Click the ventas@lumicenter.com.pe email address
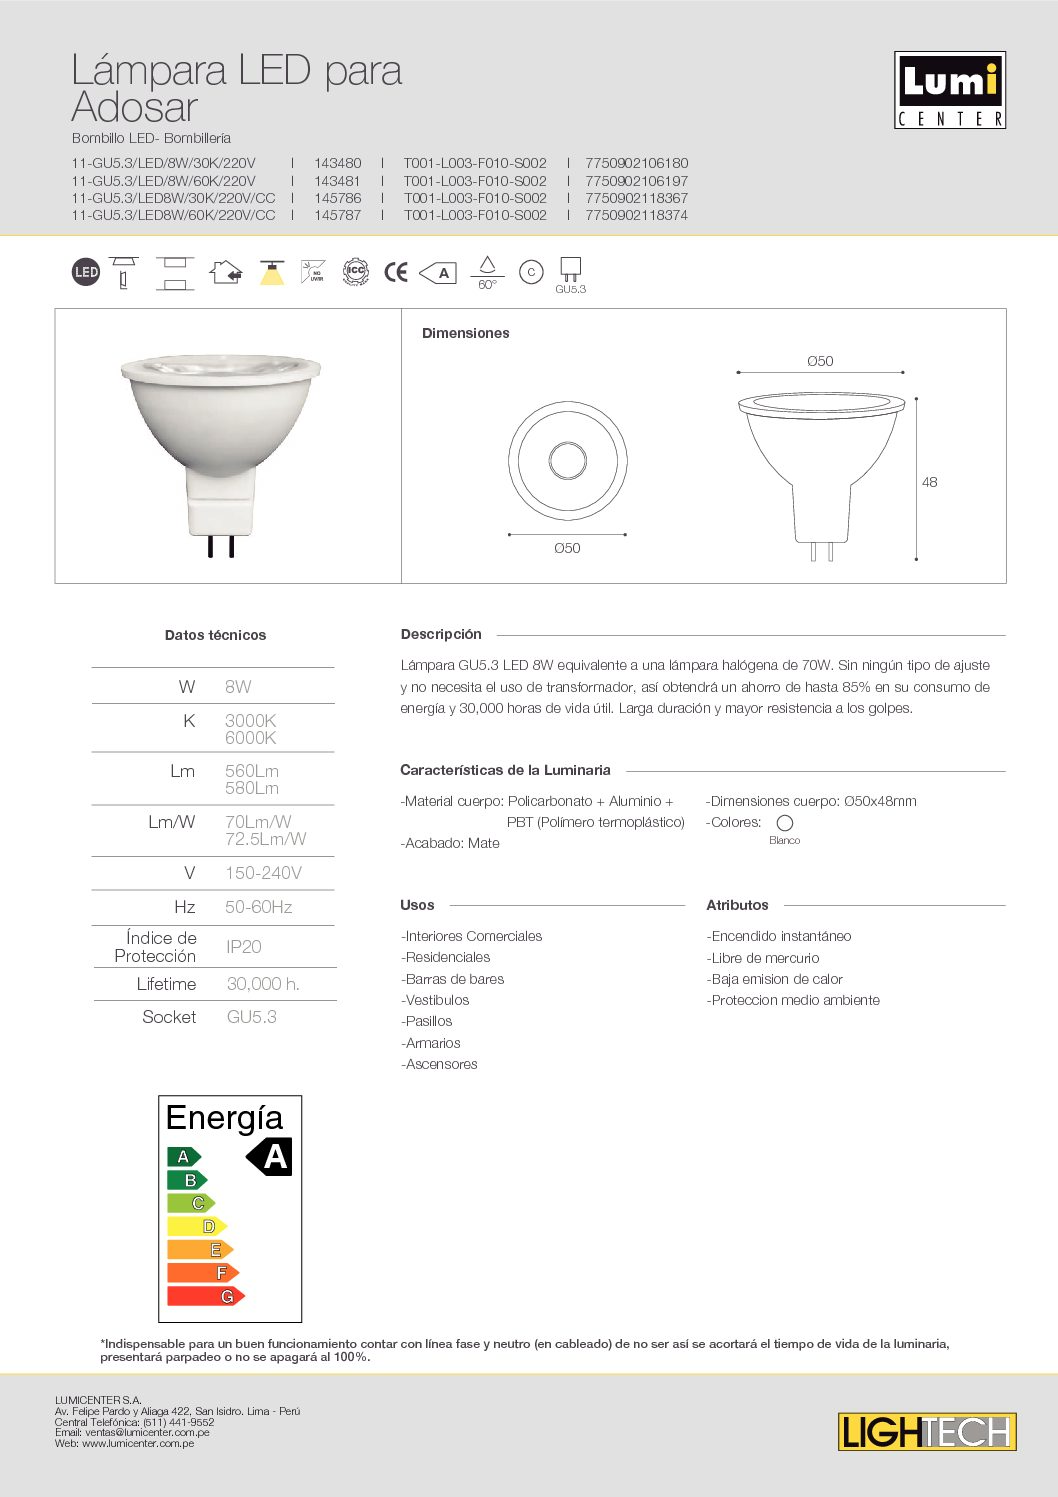 pos(147,1433)
